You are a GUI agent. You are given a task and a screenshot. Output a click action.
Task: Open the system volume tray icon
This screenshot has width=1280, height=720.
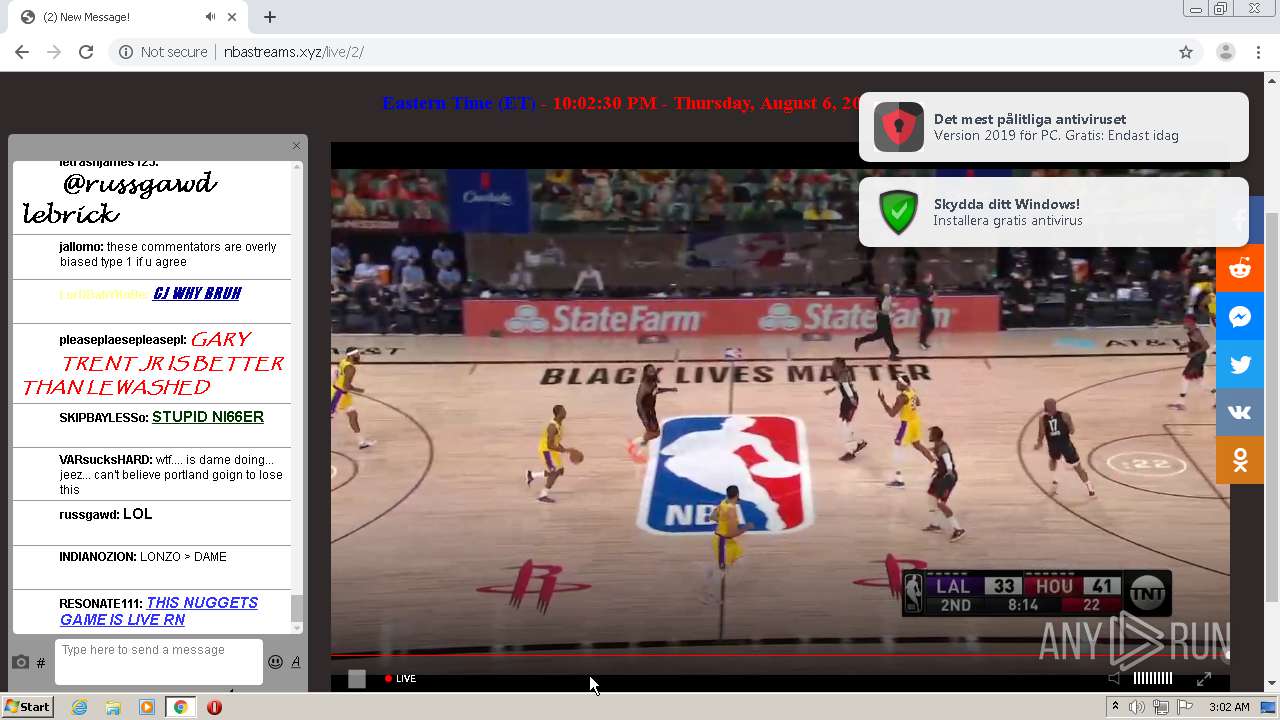[x=1137, y=707]
